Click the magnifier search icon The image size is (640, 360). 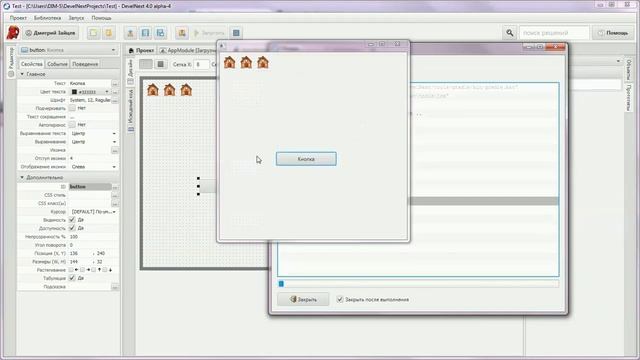(509, 33)
